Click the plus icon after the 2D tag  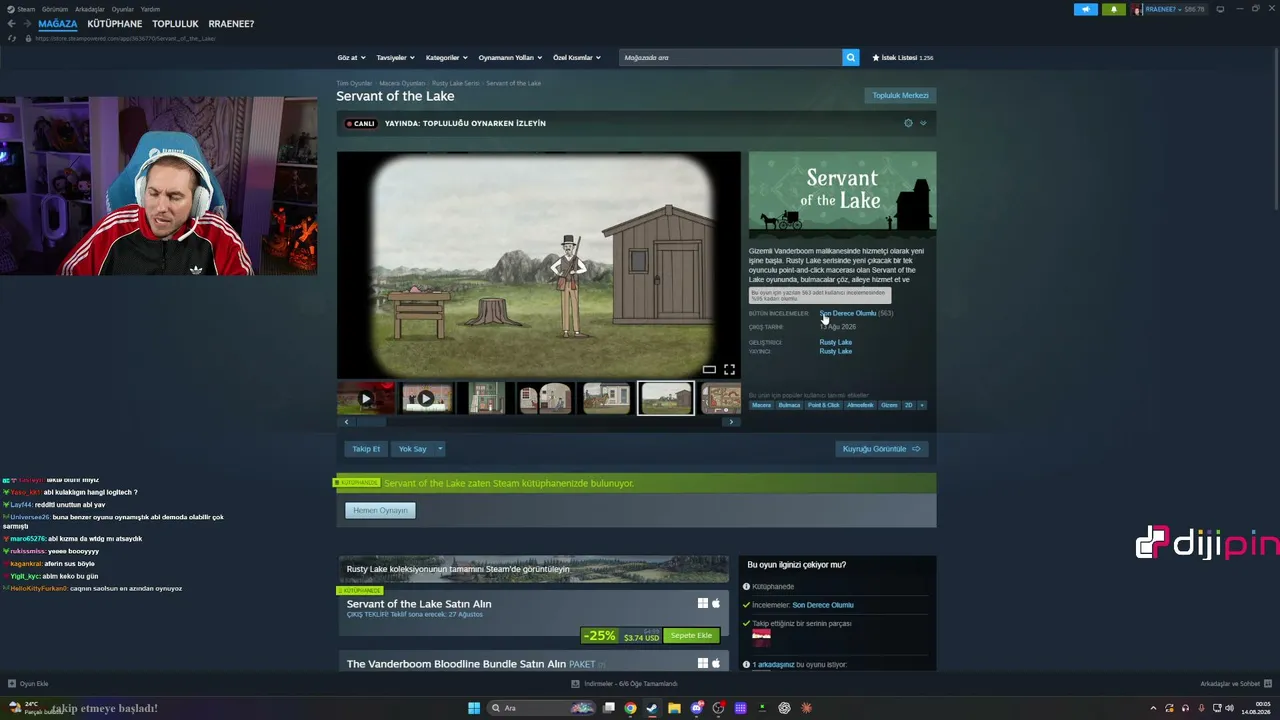[921, 405]
